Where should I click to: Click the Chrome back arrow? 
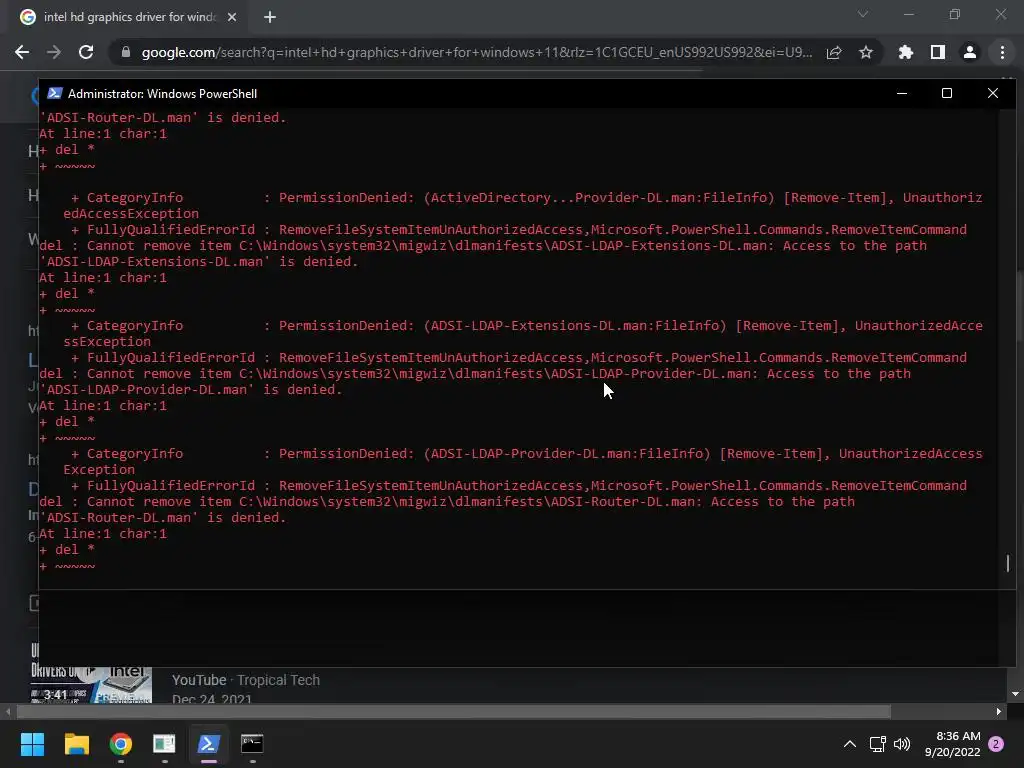click(x=22, y=52)
